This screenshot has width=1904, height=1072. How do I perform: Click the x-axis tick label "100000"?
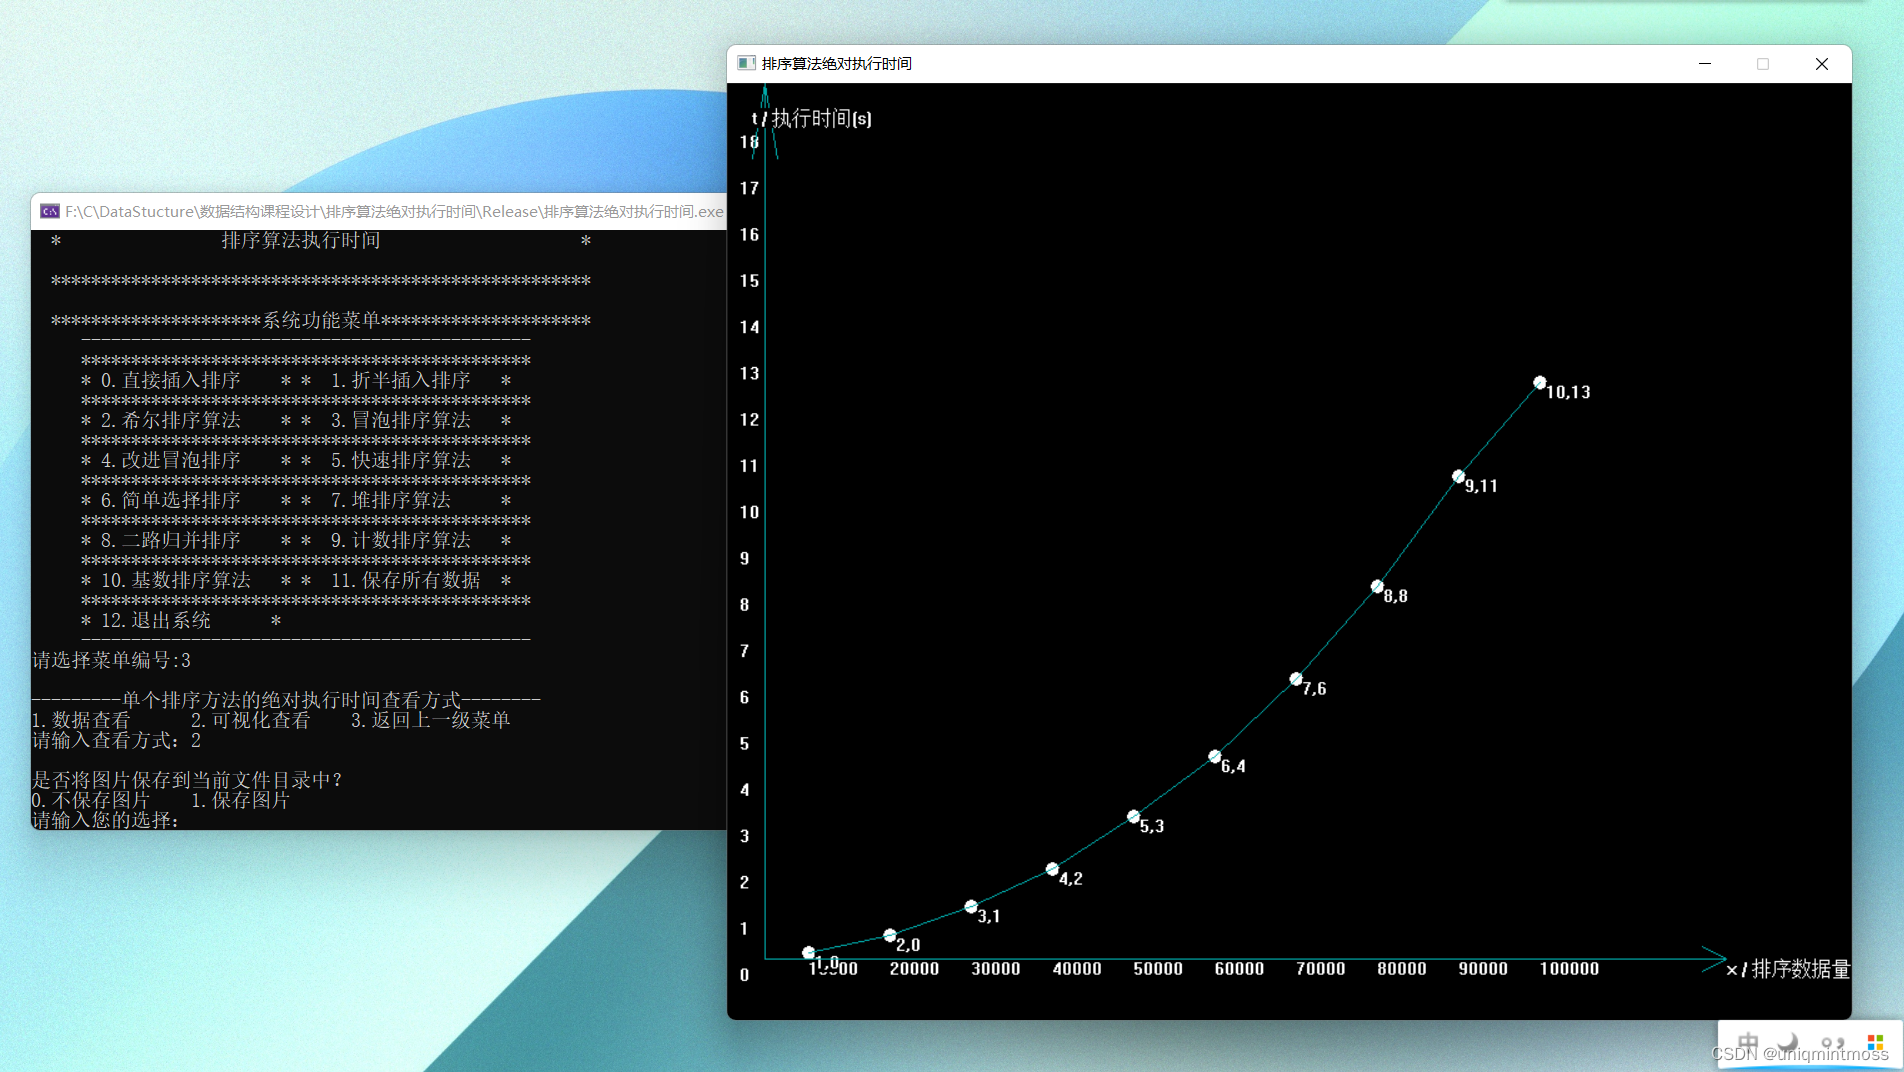(x=1569, y=969)
